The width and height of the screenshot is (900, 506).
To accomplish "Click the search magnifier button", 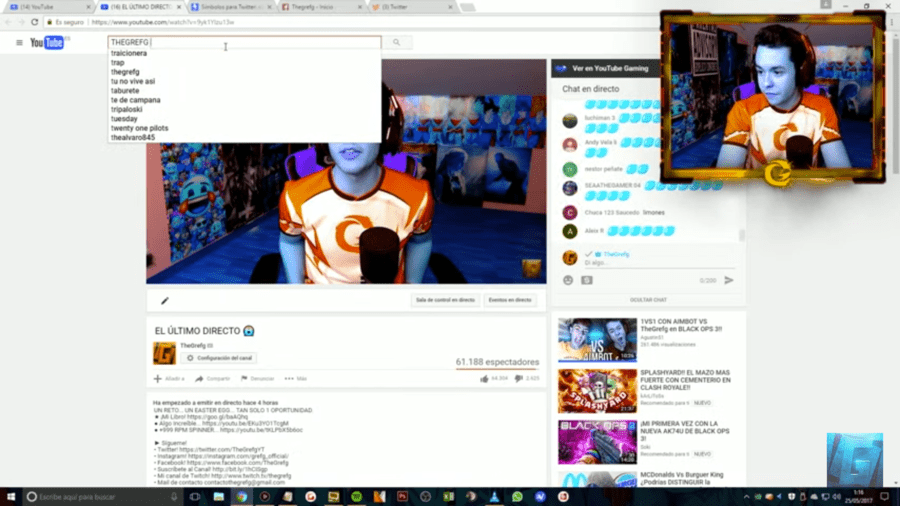I will click(x=396, y=42).
